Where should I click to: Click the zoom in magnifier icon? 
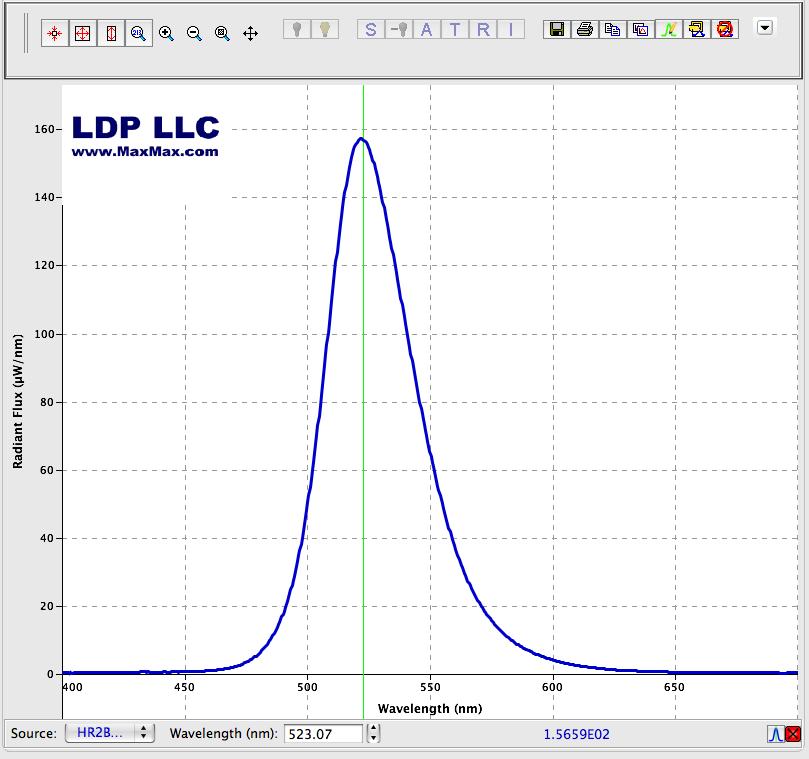[x=166, y=34]
